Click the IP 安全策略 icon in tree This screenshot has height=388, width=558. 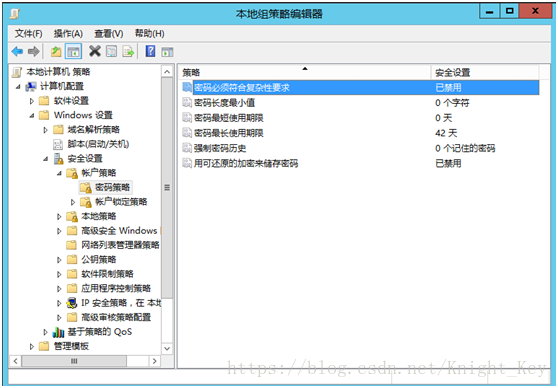point(72,303)
